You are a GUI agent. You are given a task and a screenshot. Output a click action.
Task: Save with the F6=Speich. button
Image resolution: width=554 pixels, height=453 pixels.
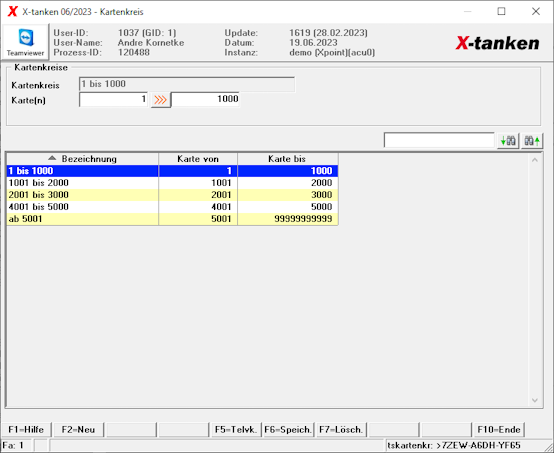click(288, 430)
